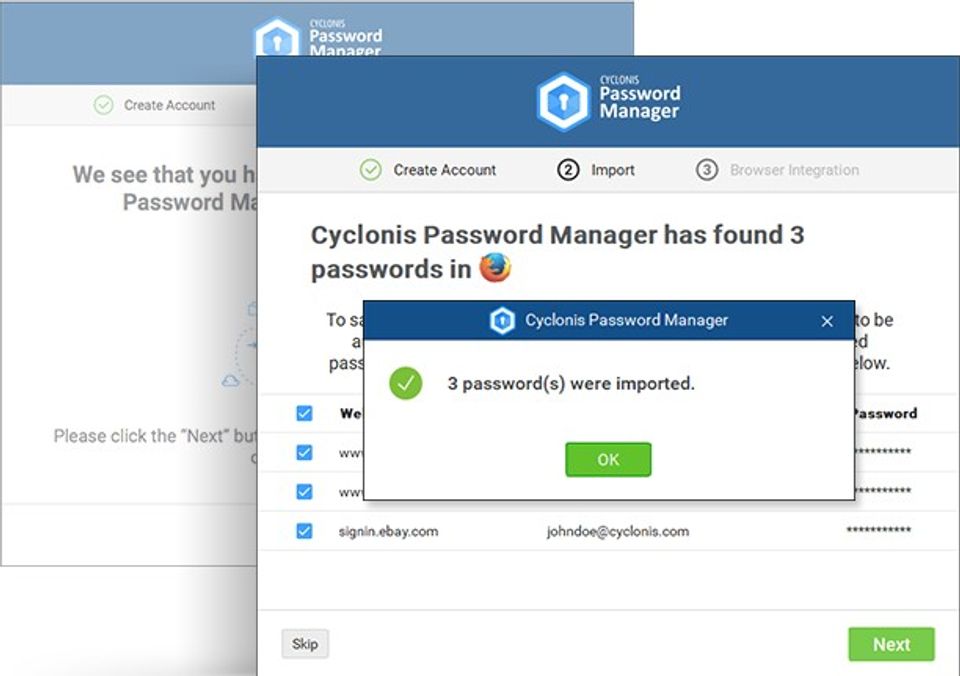Close the import confirmation dialog
The width and height of the screenshot is (960, 676).
(827, 321)
